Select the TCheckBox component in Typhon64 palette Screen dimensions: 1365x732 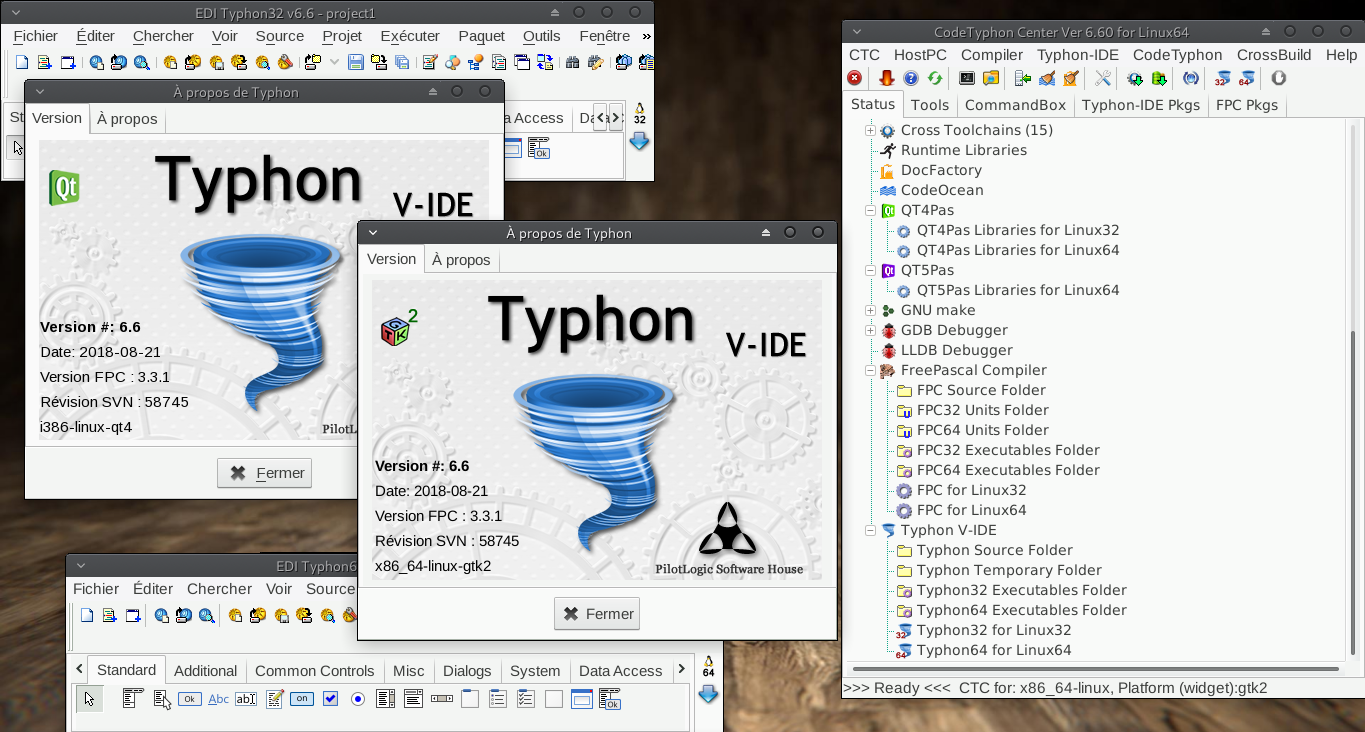click(330, 699)
